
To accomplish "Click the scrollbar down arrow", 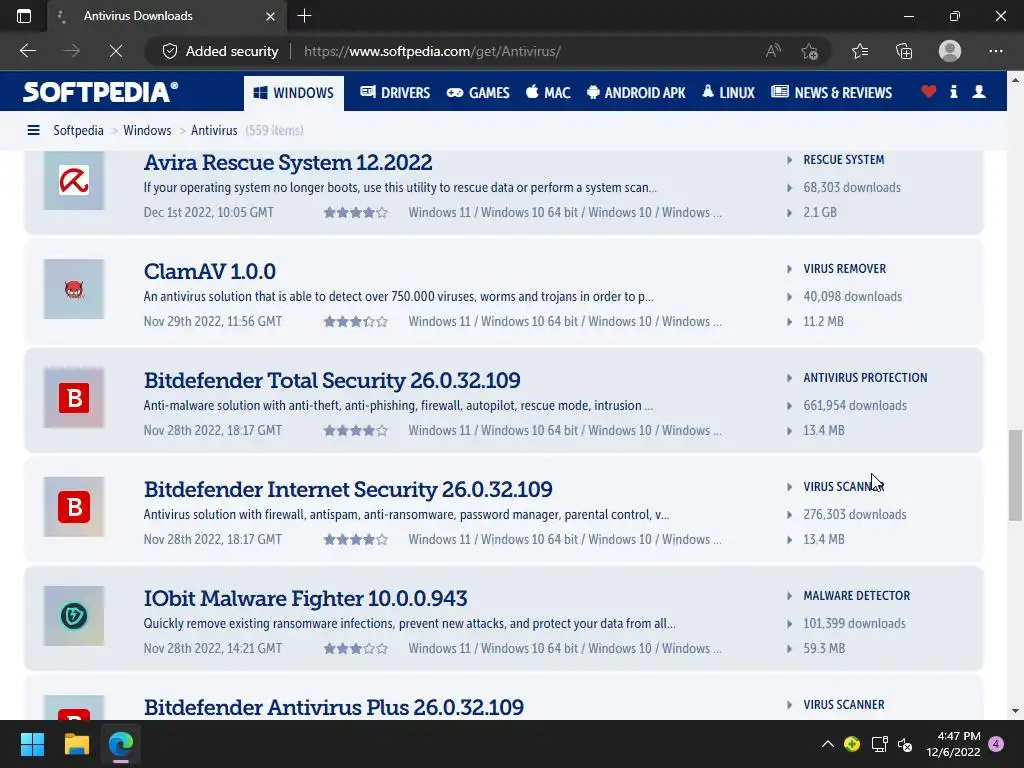I will pyautogui.click(x=1015, y=711).
